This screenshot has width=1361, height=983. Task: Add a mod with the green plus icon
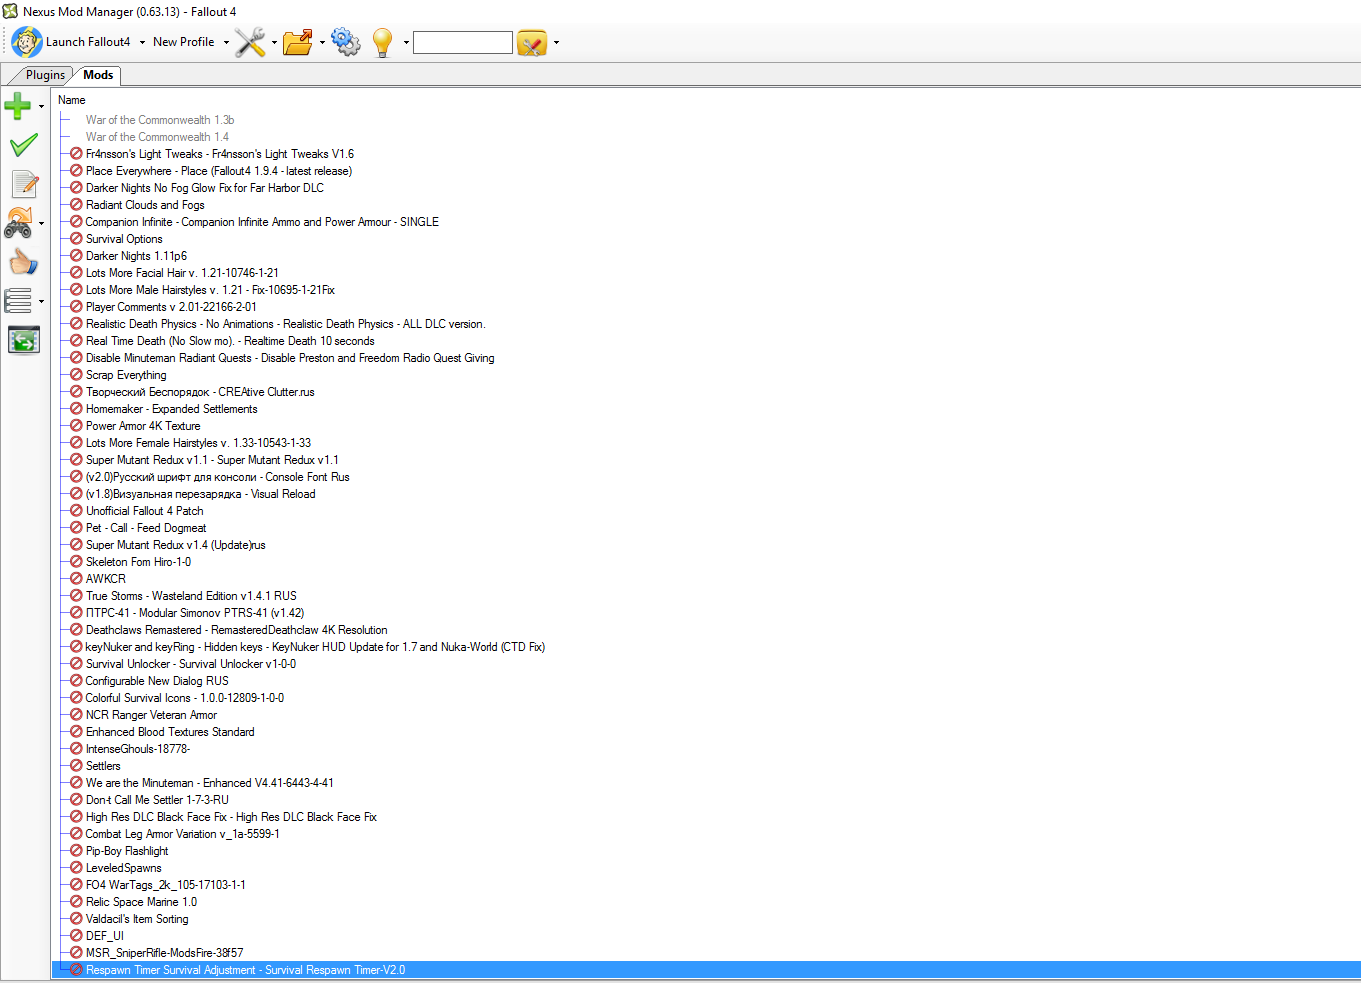[18, 105]
